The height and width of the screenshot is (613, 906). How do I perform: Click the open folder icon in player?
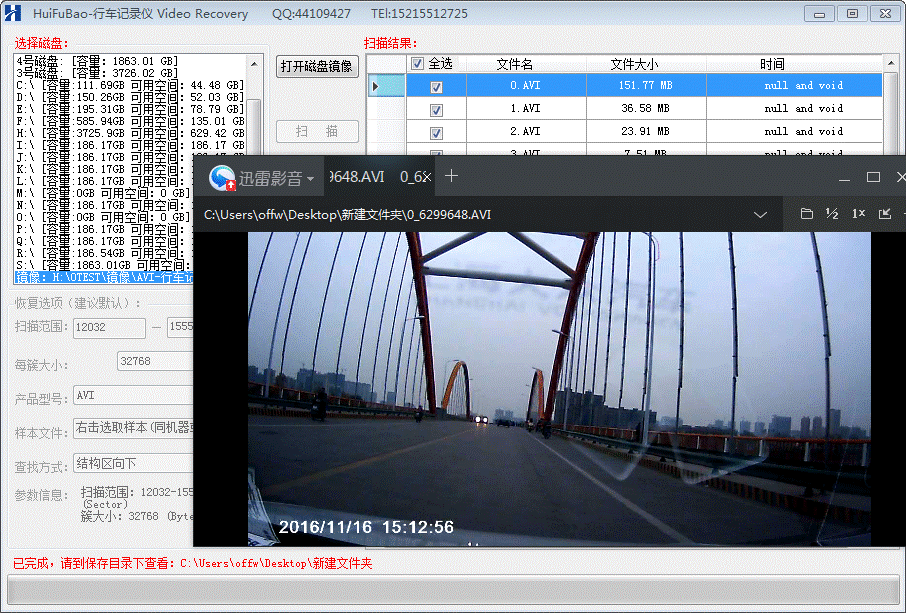(x=807, y=214)
